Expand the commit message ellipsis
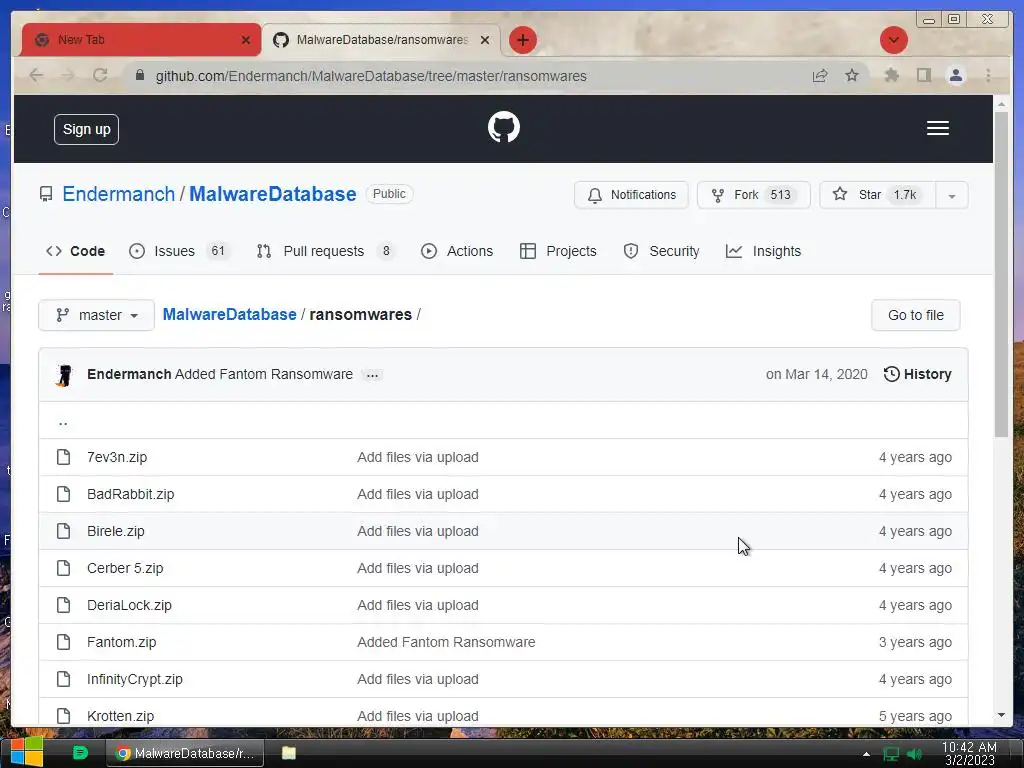1024x768 pixels. click(372, 375)
